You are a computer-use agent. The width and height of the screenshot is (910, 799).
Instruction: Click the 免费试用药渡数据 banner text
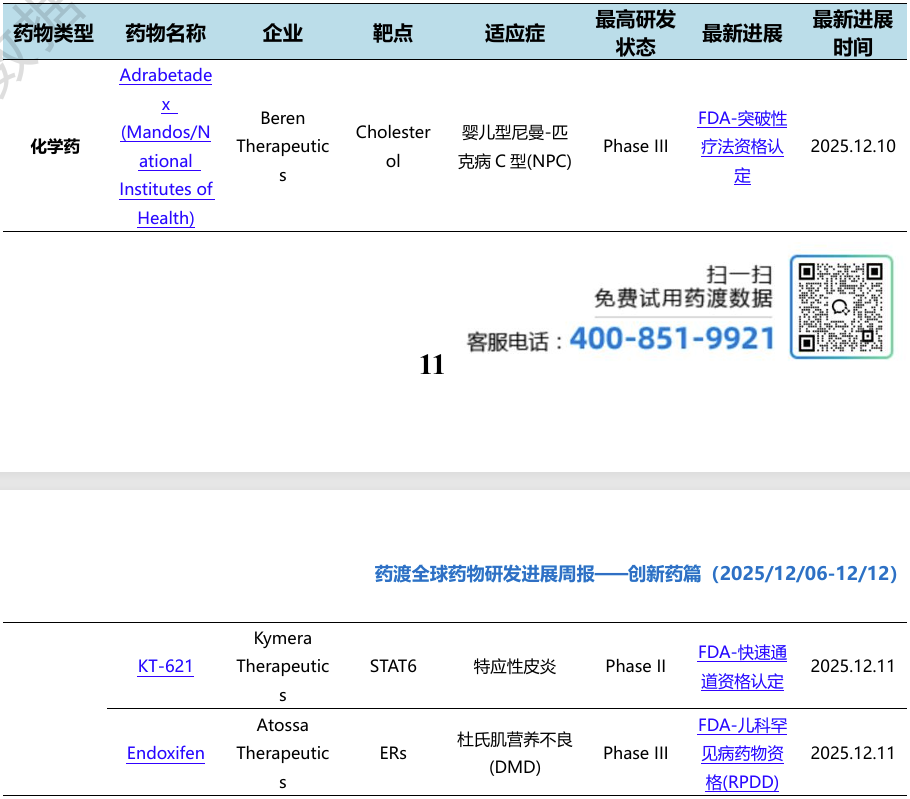click(683, 298)
